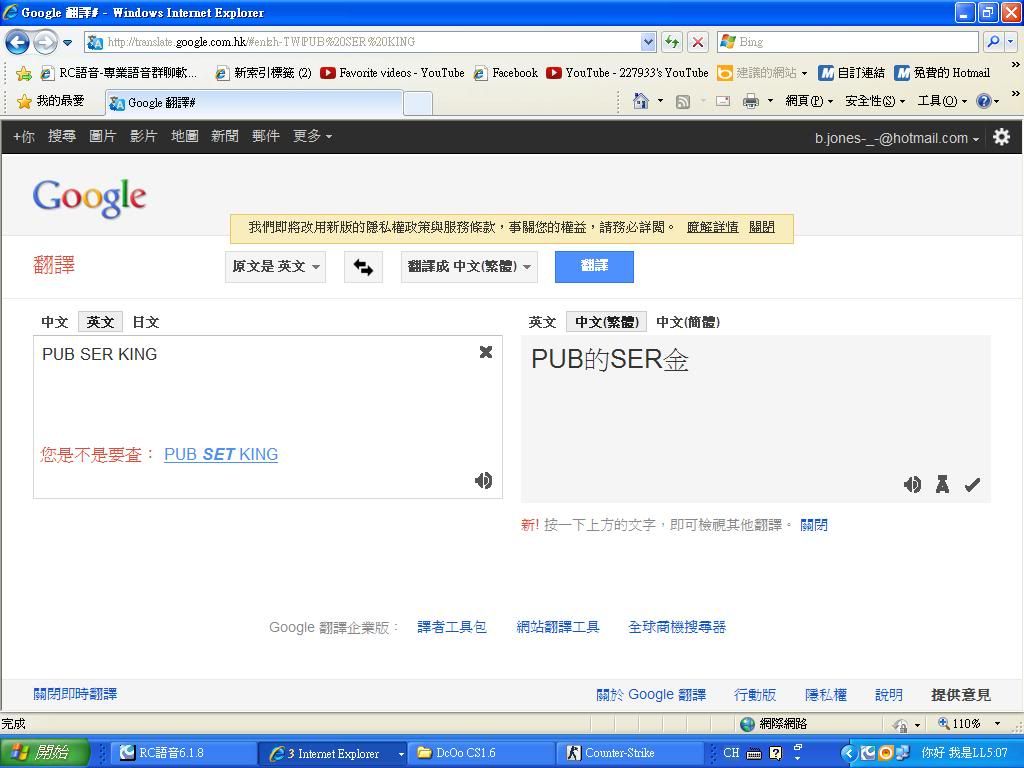The height and width of the screenshot is (768, 1024).
Task: Click the Print icon in toolbar
Action: click(750, 101)
